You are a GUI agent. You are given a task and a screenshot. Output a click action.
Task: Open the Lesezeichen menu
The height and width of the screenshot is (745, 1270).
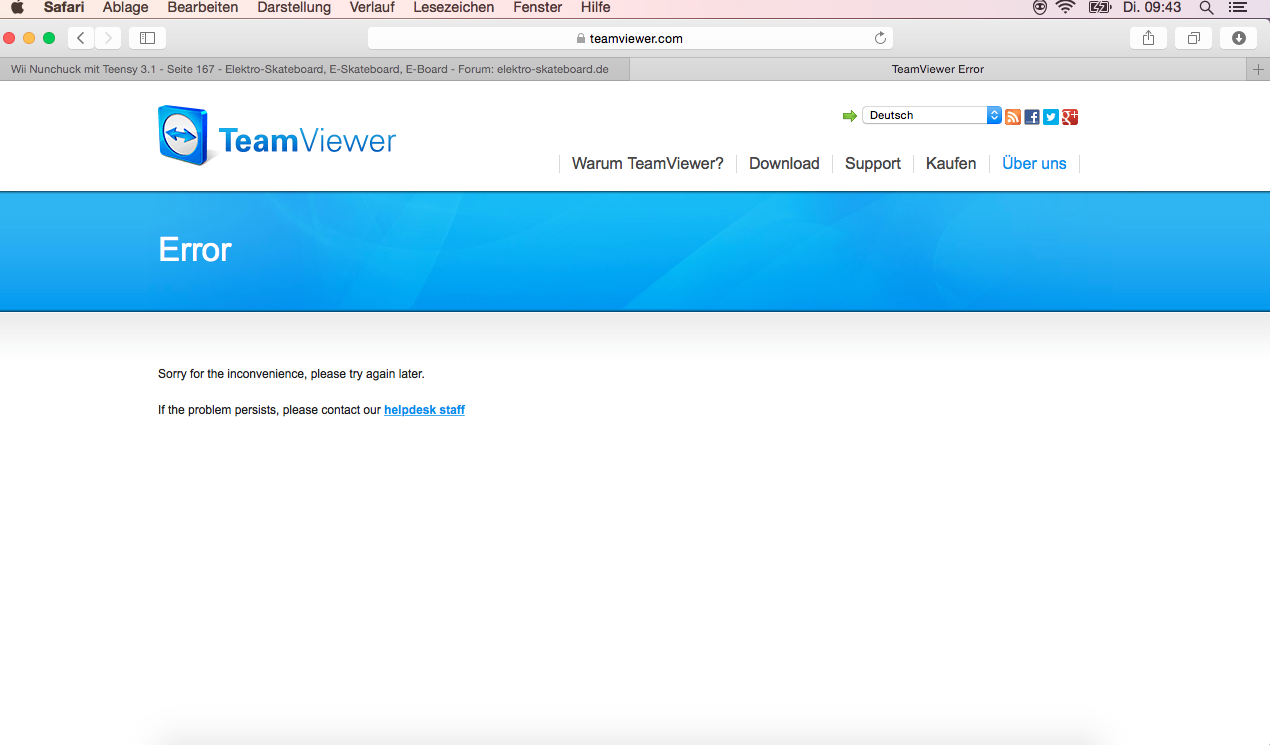click(454, 8)
